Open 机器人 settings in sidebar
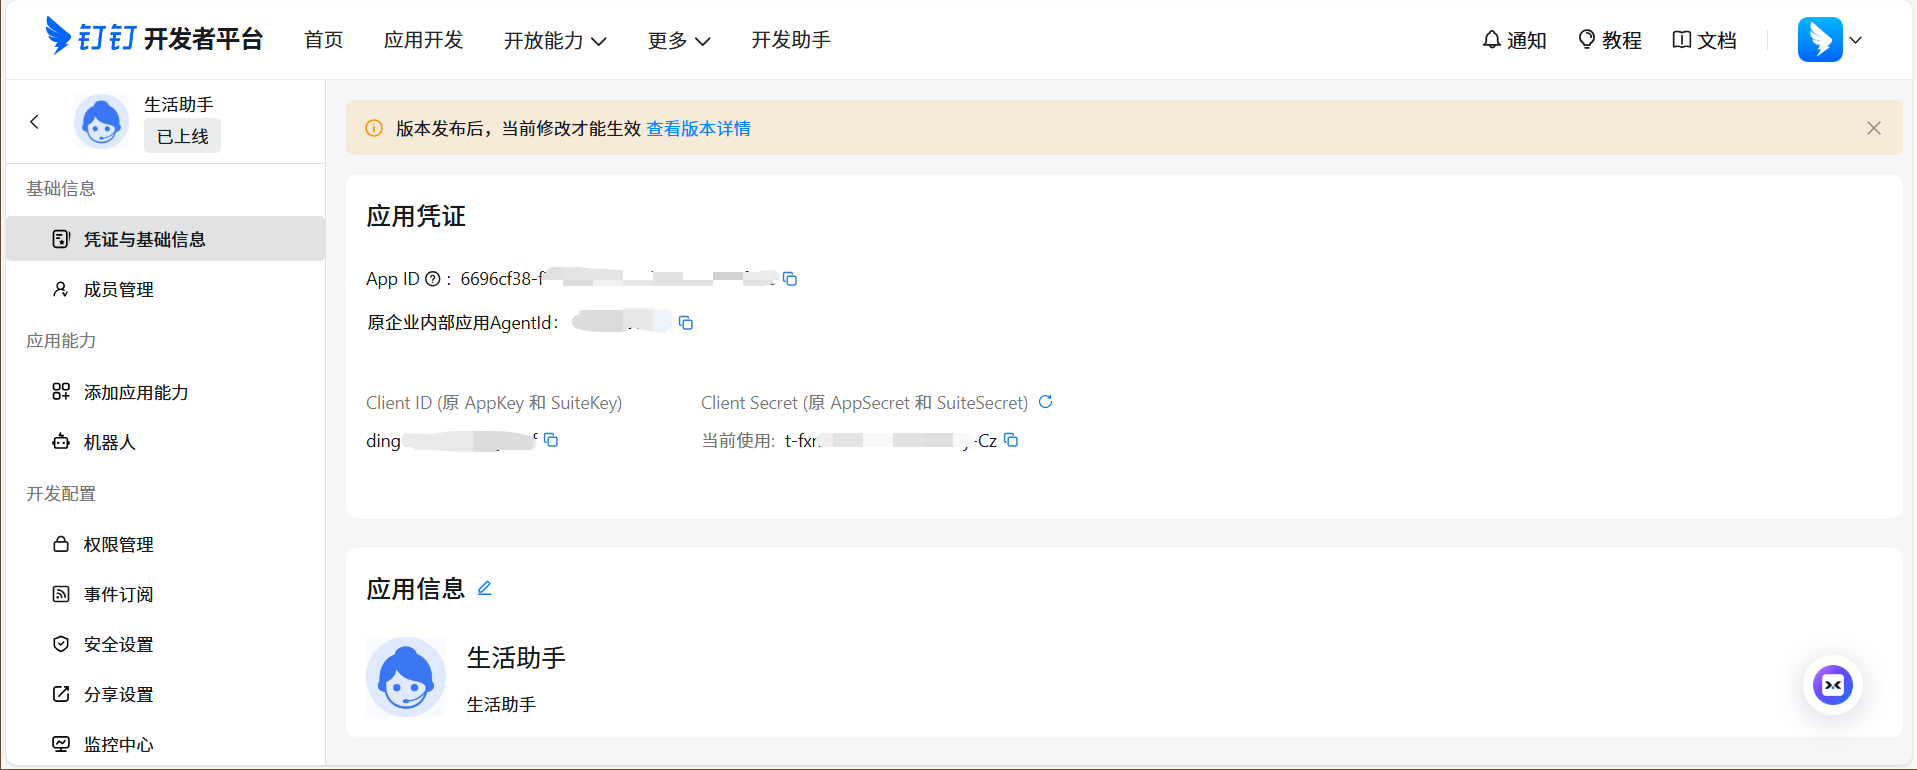 pos(109,442)
